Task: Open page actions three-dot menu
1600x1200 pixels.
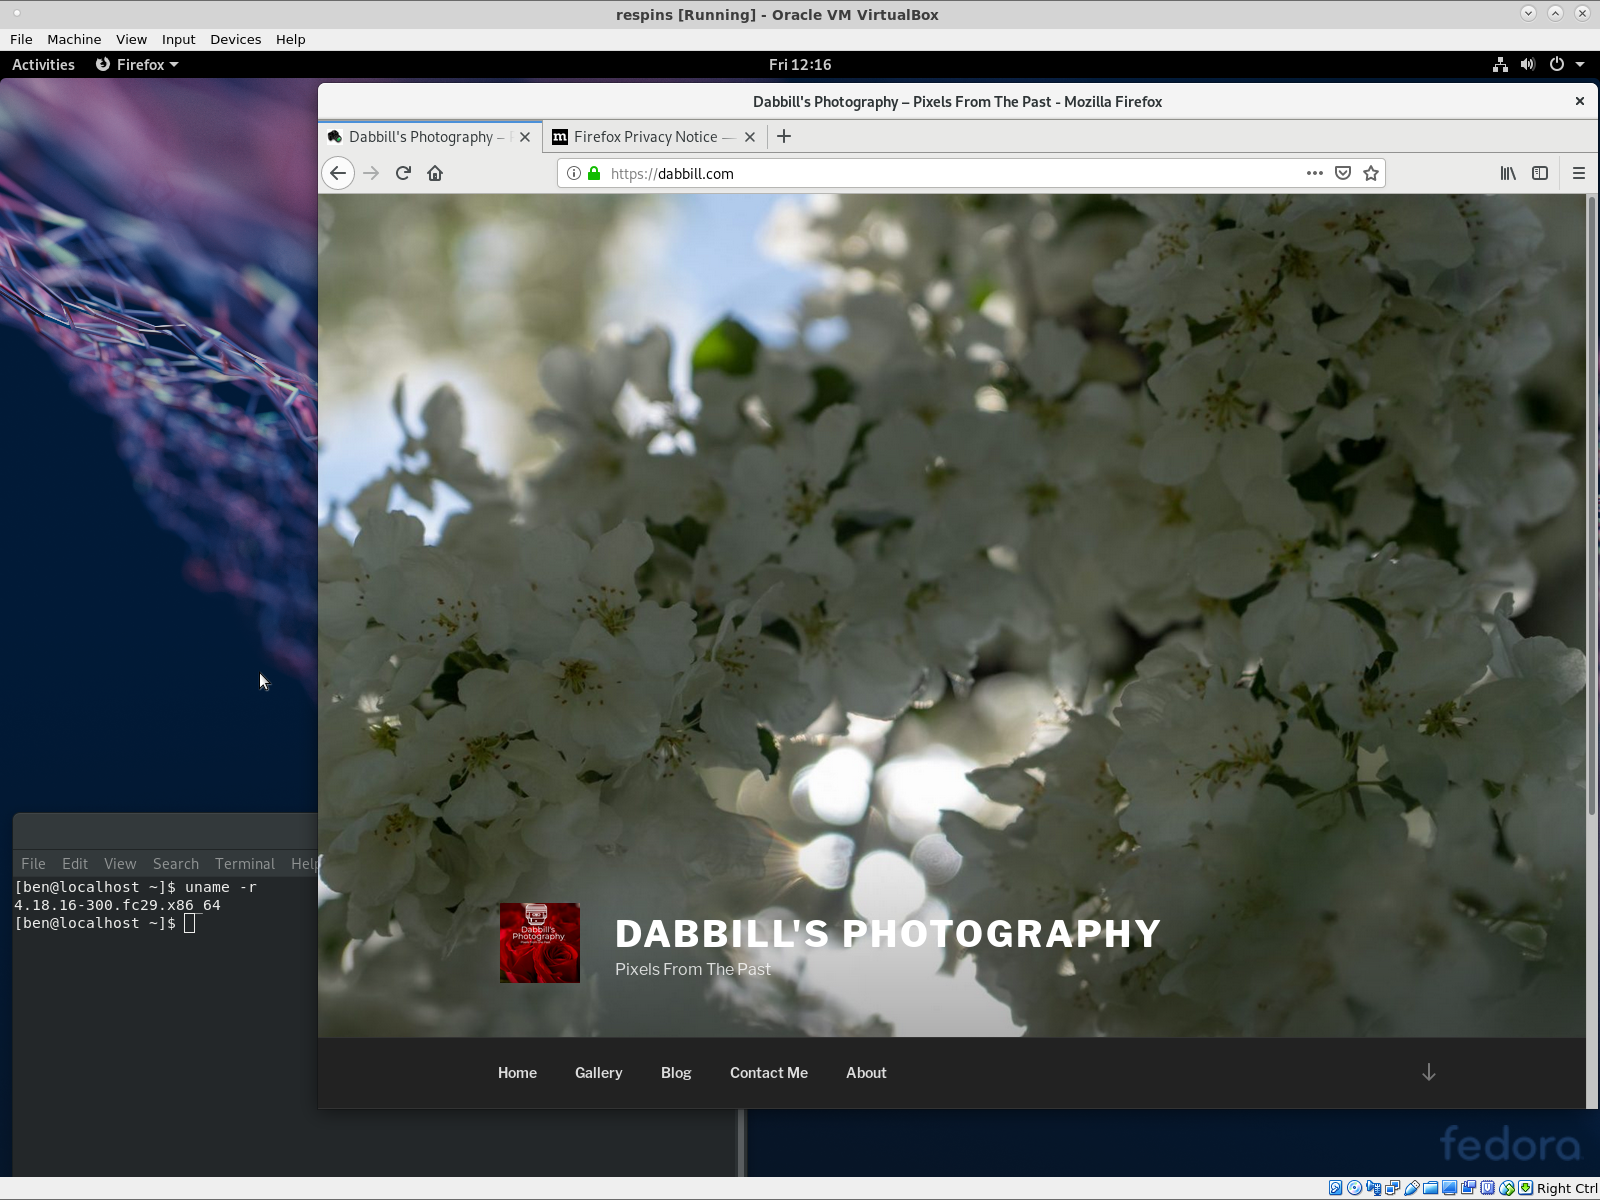Action: [x=1315, y=173]
